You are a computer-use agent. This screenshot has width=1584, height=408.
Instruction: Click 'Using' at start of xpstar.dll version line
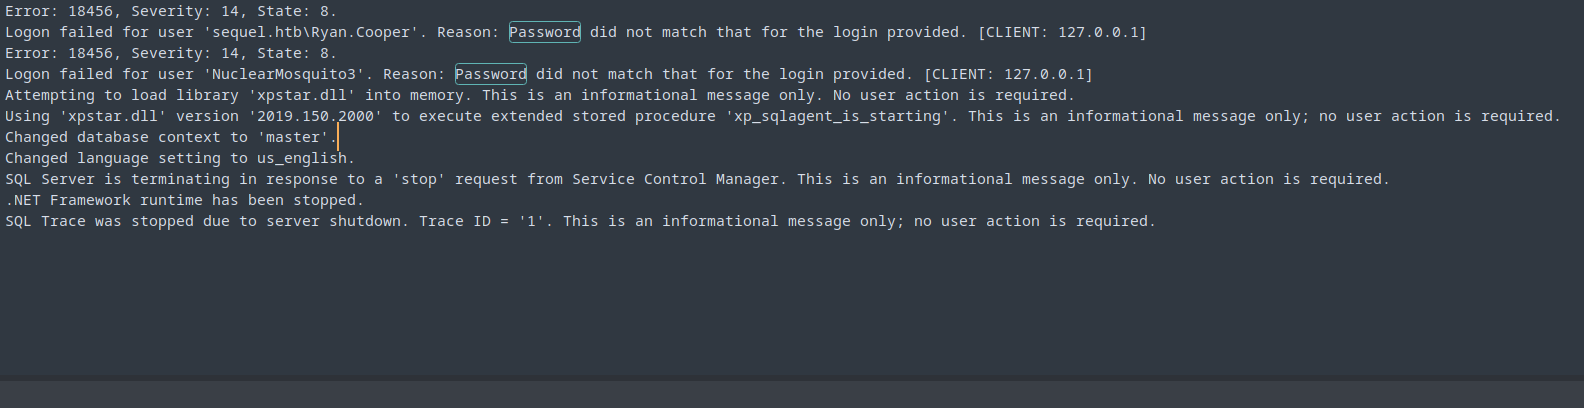coord(27,116)
